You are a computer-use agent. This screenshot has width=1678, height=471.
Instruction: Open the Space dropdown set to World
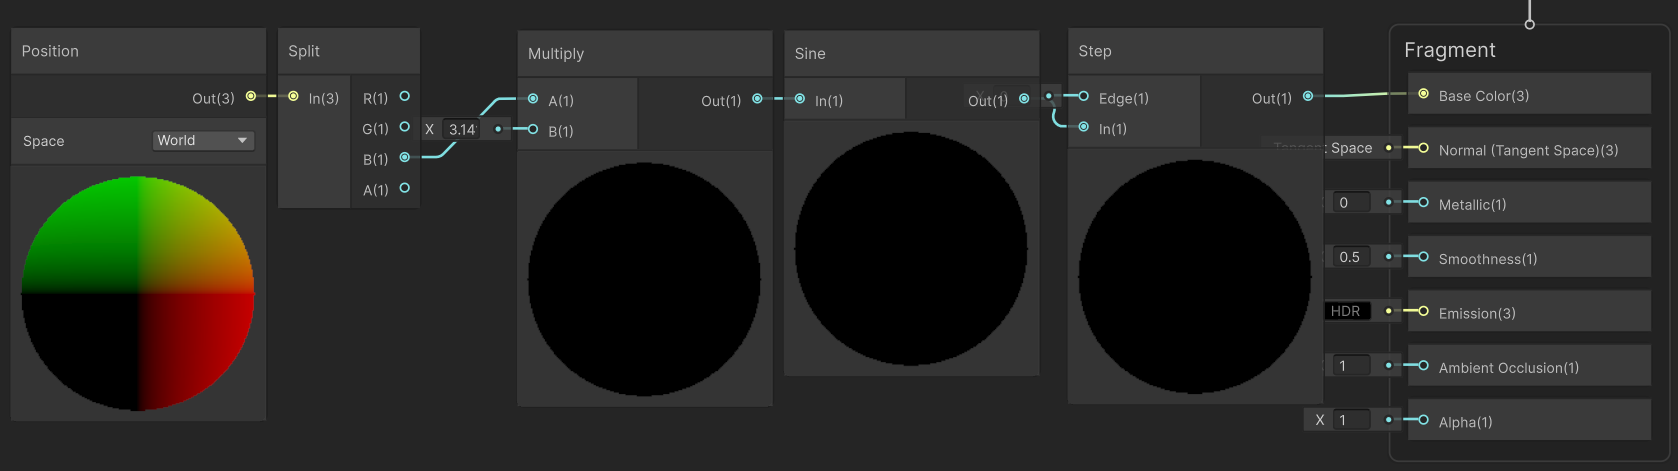203,141
